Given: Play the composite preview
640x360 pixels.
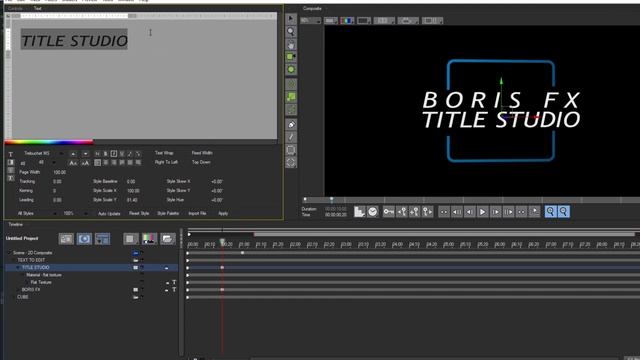Looking at the screenshot, I should point(482,212).
